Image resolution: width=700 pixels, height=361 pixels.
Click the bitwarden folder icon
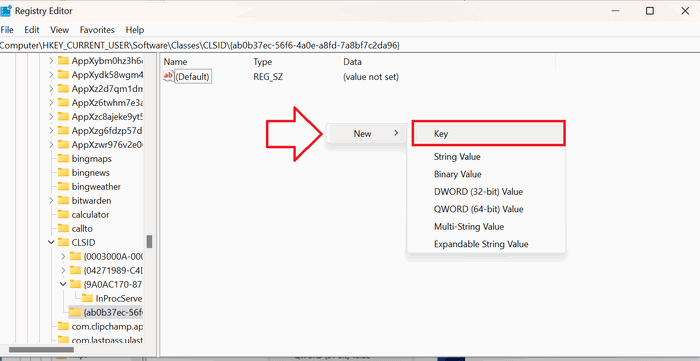(63, 200)
